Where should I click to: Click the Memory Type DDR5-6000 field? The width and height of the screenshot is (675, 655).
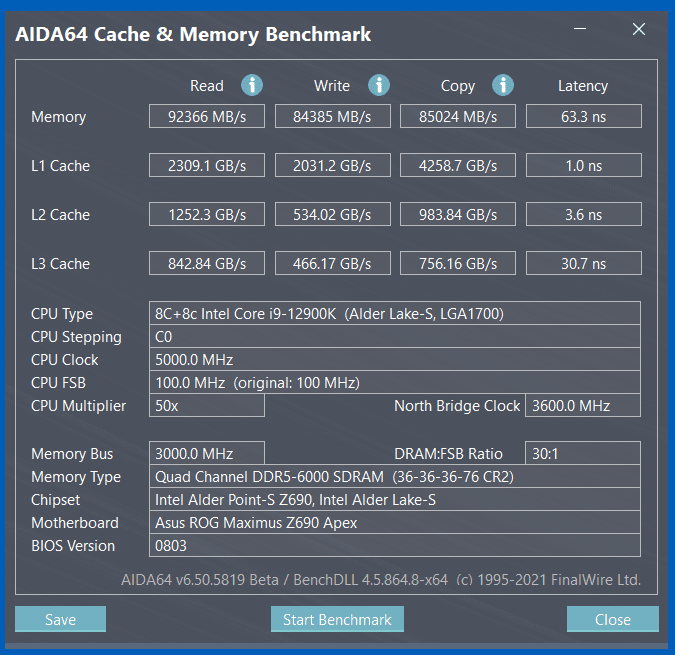point(395,476)
